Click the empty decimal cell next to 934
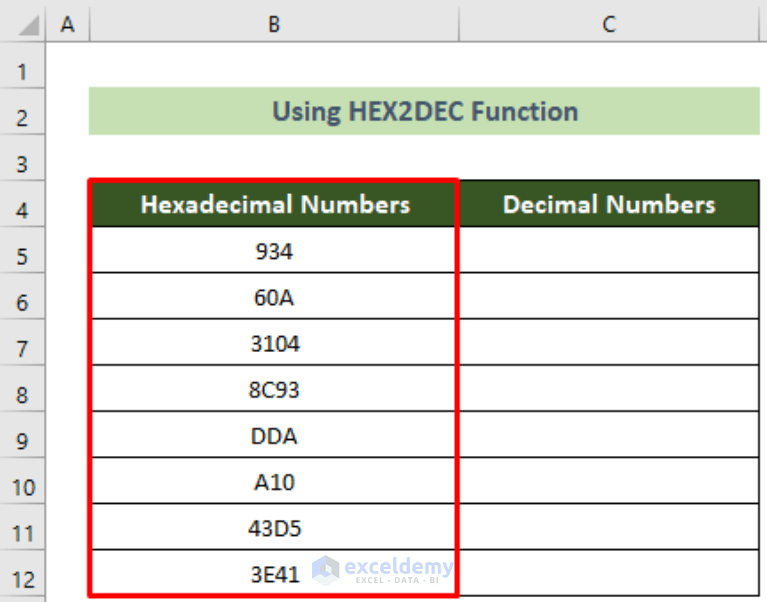 (609, 250)
